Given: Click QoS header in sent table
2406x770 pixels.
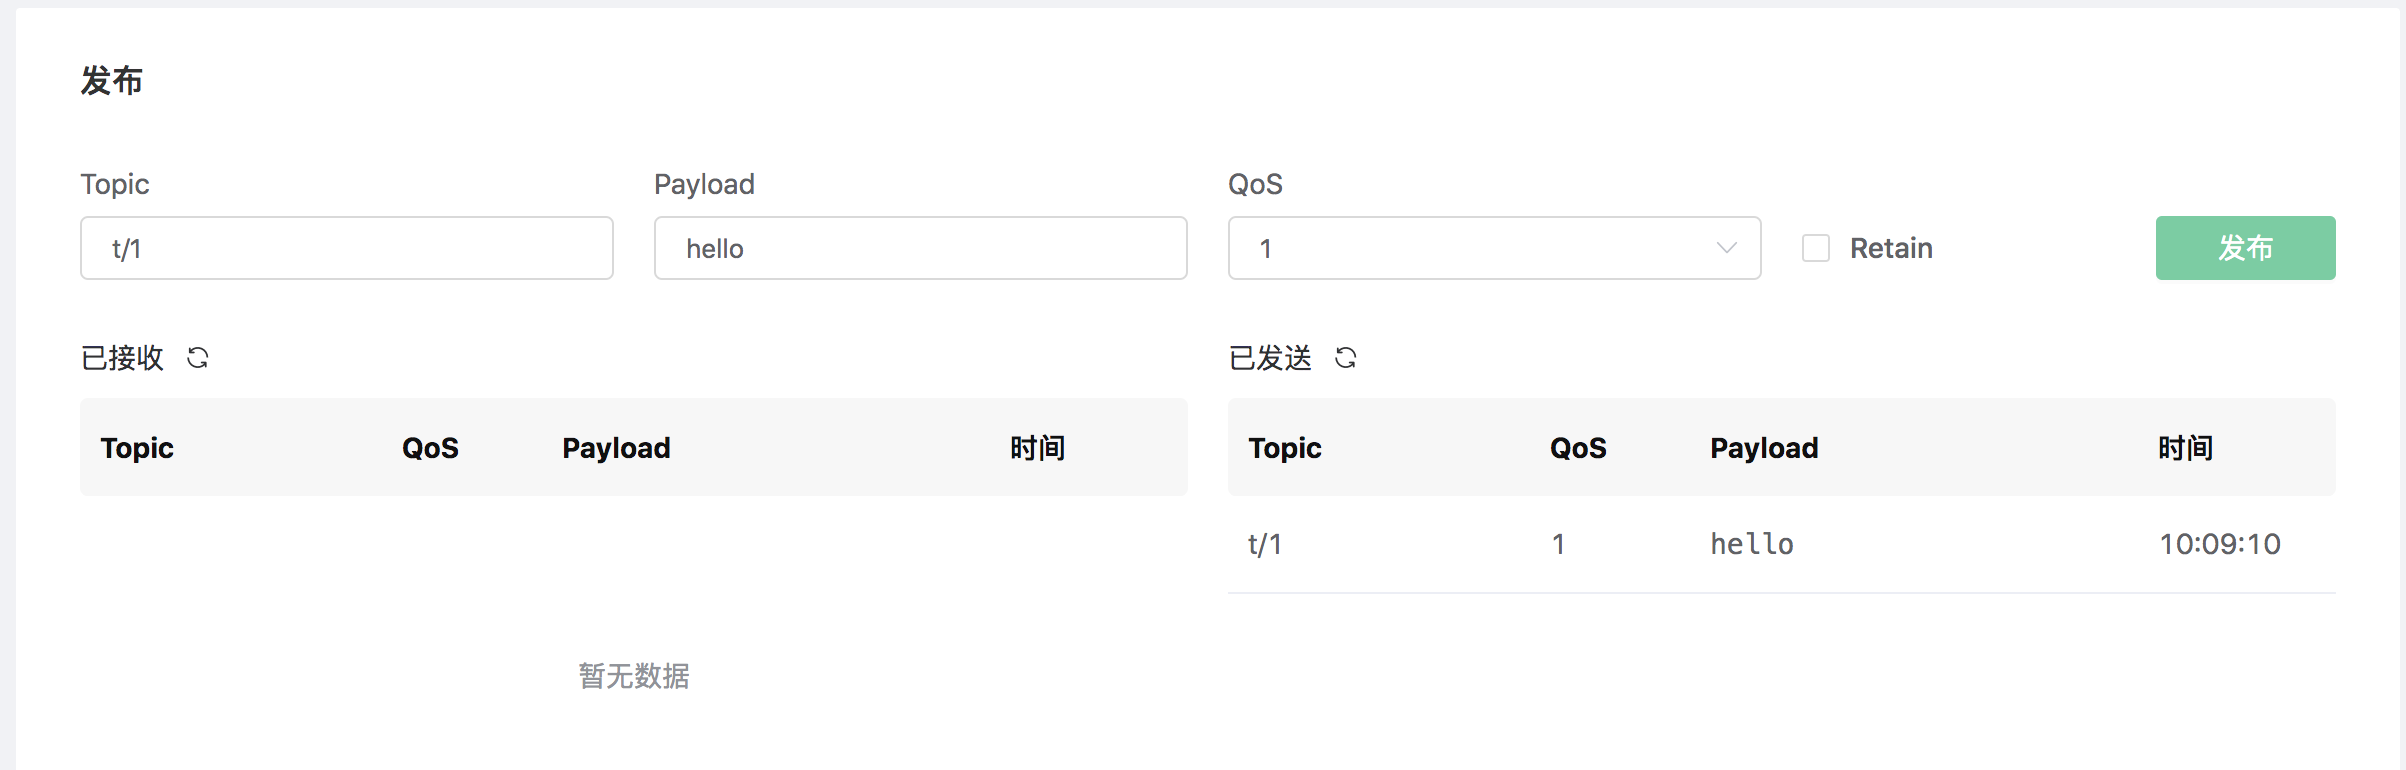Looking at the screenshot, I should point(1578,448).
